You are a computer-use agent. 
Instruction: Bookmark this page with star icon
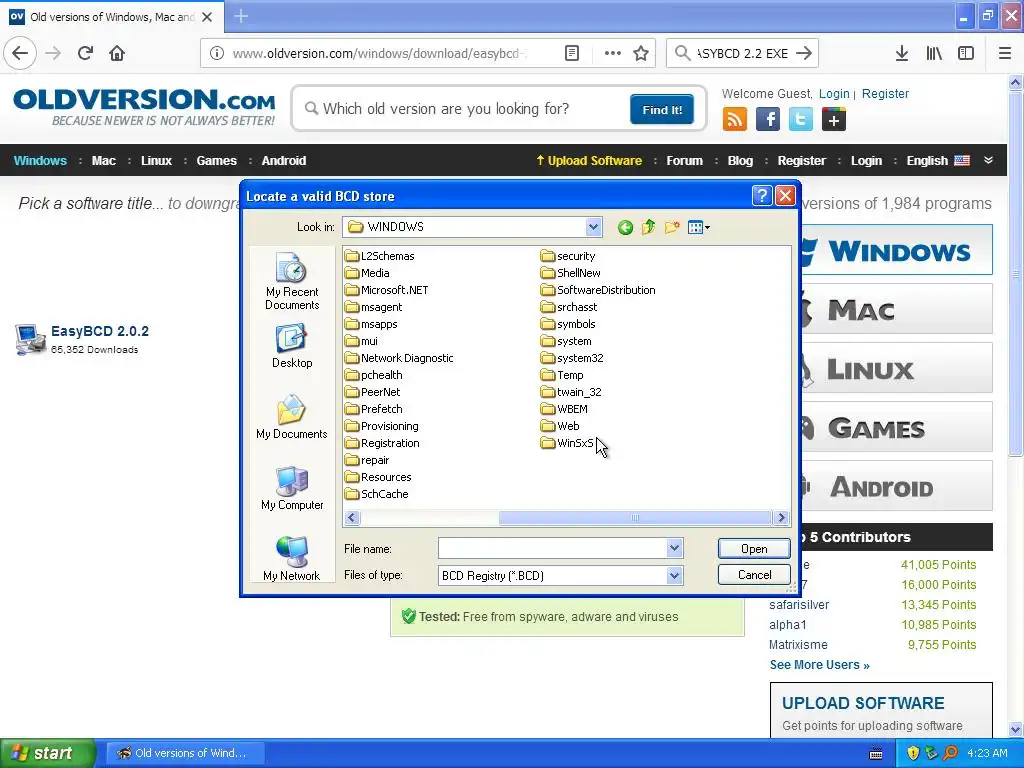(641, 54)
